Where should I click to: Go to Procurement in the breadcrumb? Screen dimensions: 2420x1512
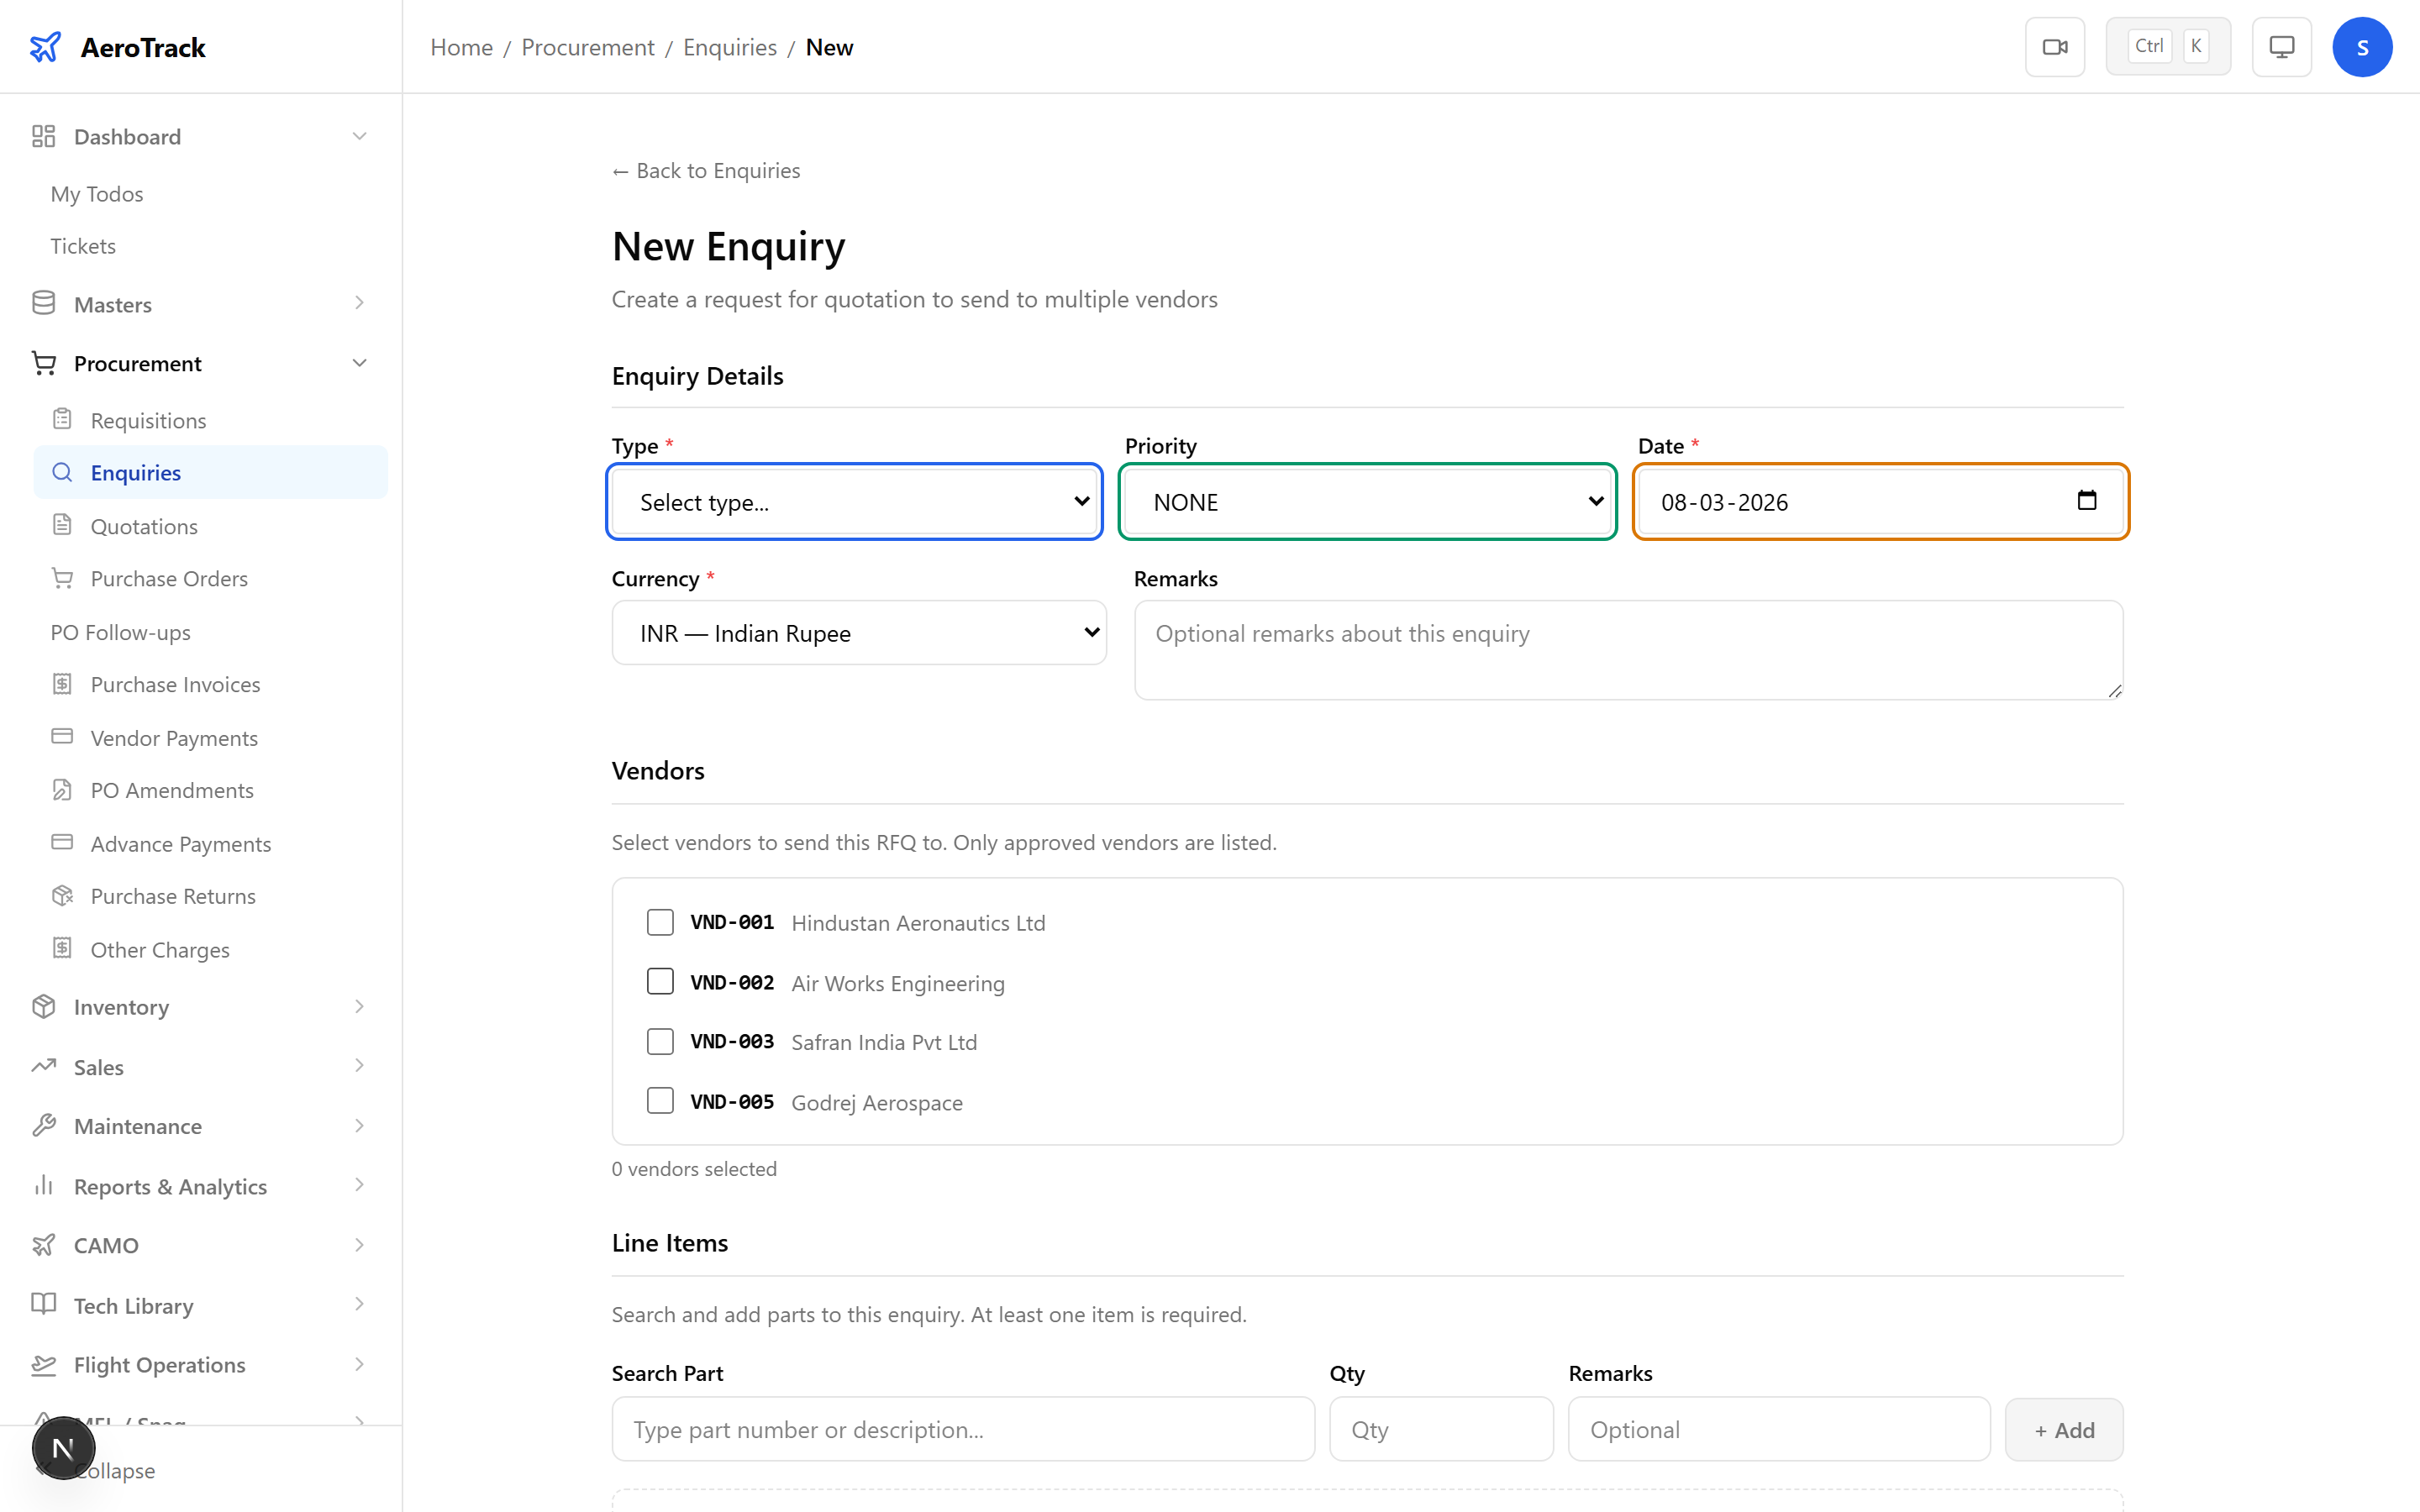587,47
